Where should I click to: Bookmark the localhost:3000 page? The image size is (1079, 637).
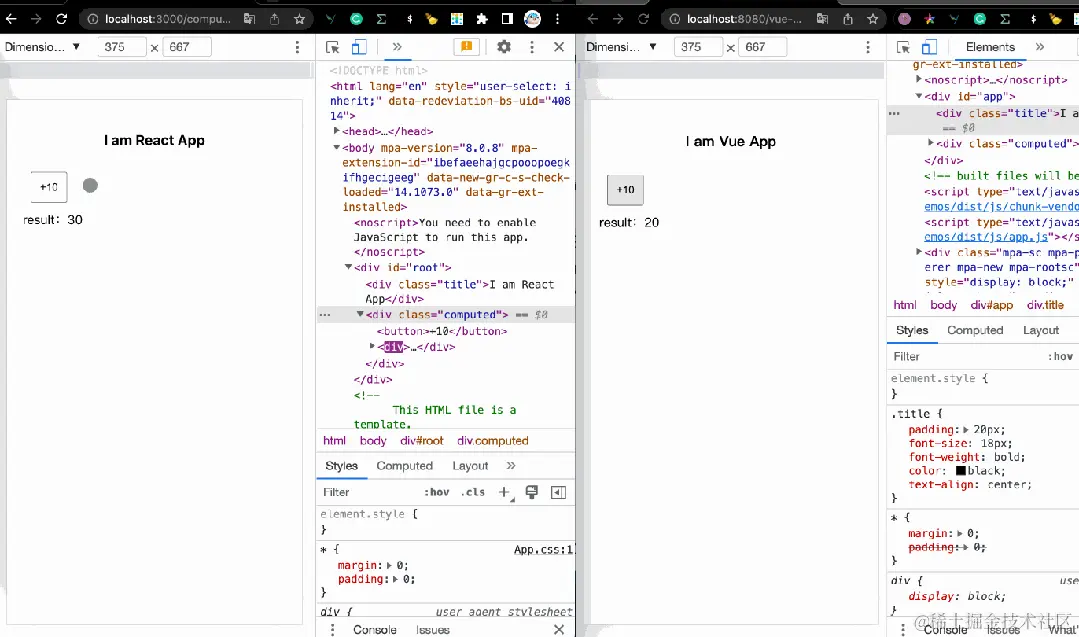pos(299,19)
